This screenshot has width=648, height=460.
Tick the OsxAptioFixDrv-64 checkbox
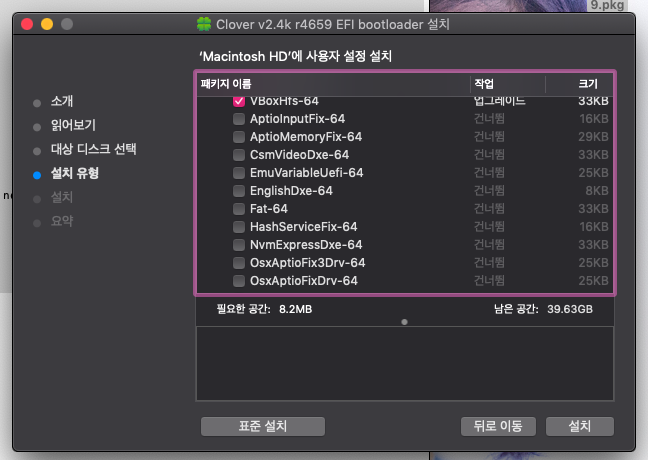pyautogui.click(x=239, y=281)
